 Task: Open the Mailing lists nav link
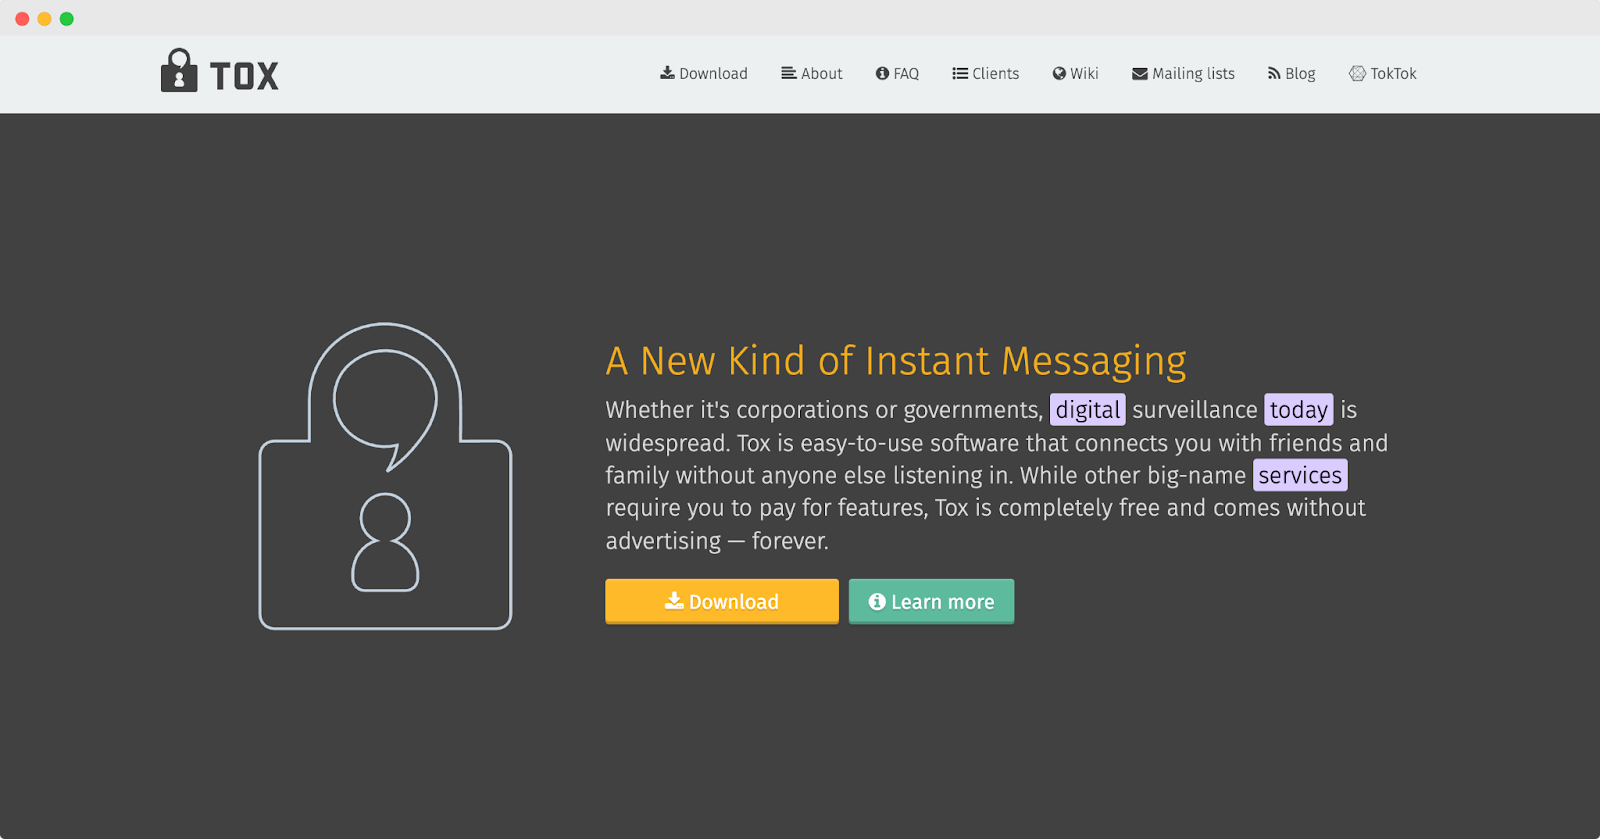tap(1183, 73)
